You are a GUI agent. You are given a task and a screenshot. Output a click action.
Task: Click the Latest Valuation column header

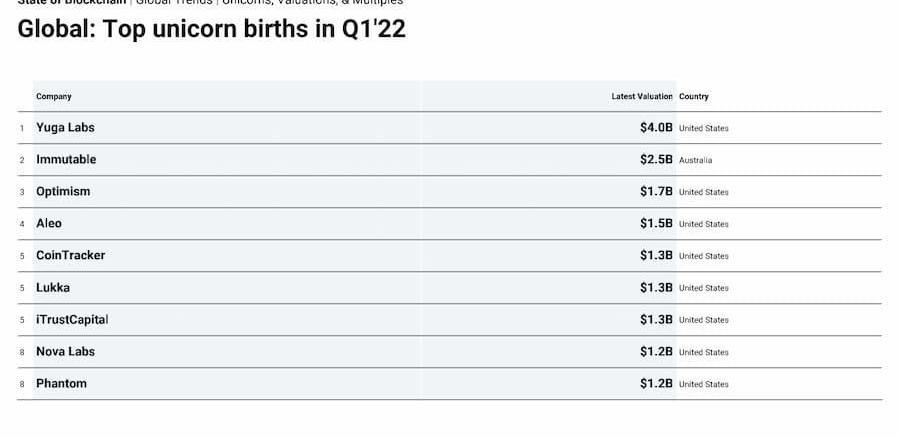[x=642, y=96]
